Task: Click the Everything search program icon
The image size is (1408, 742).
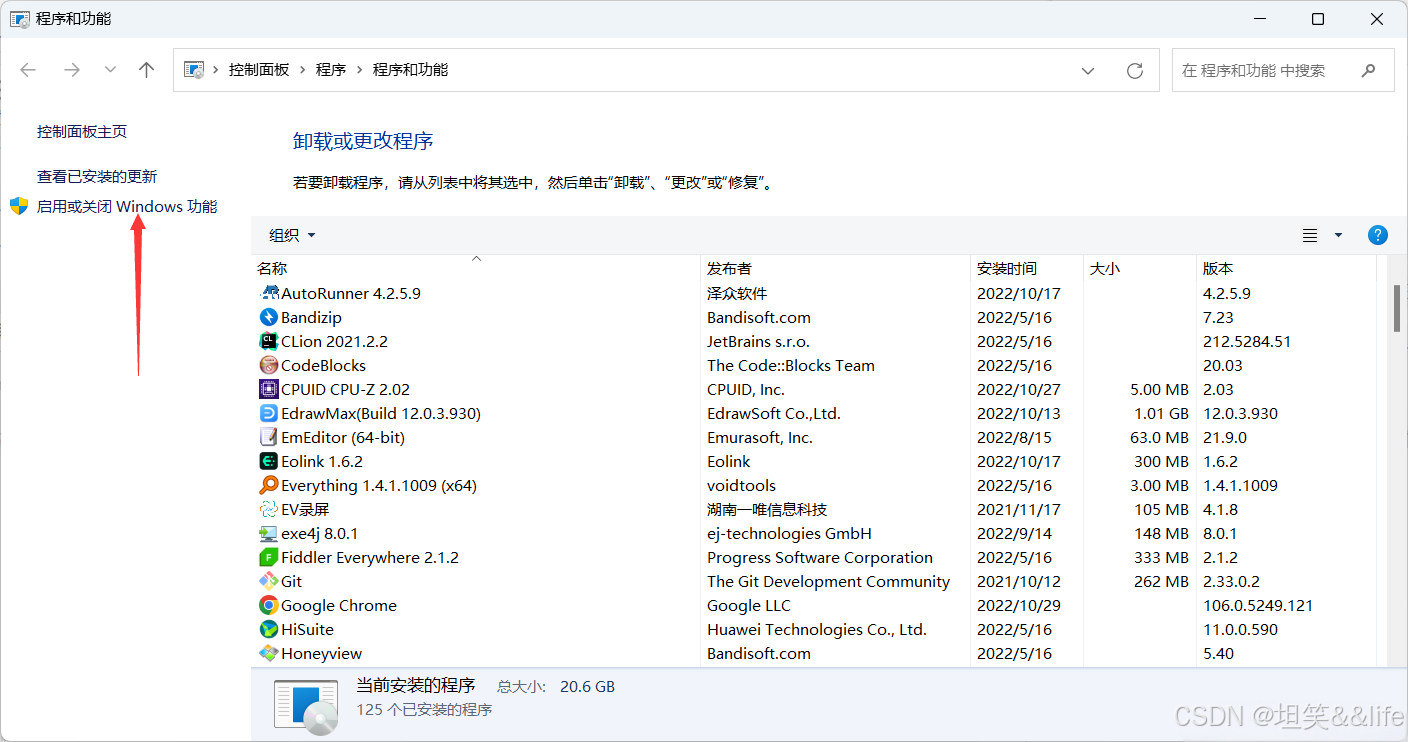Action: 268,485
